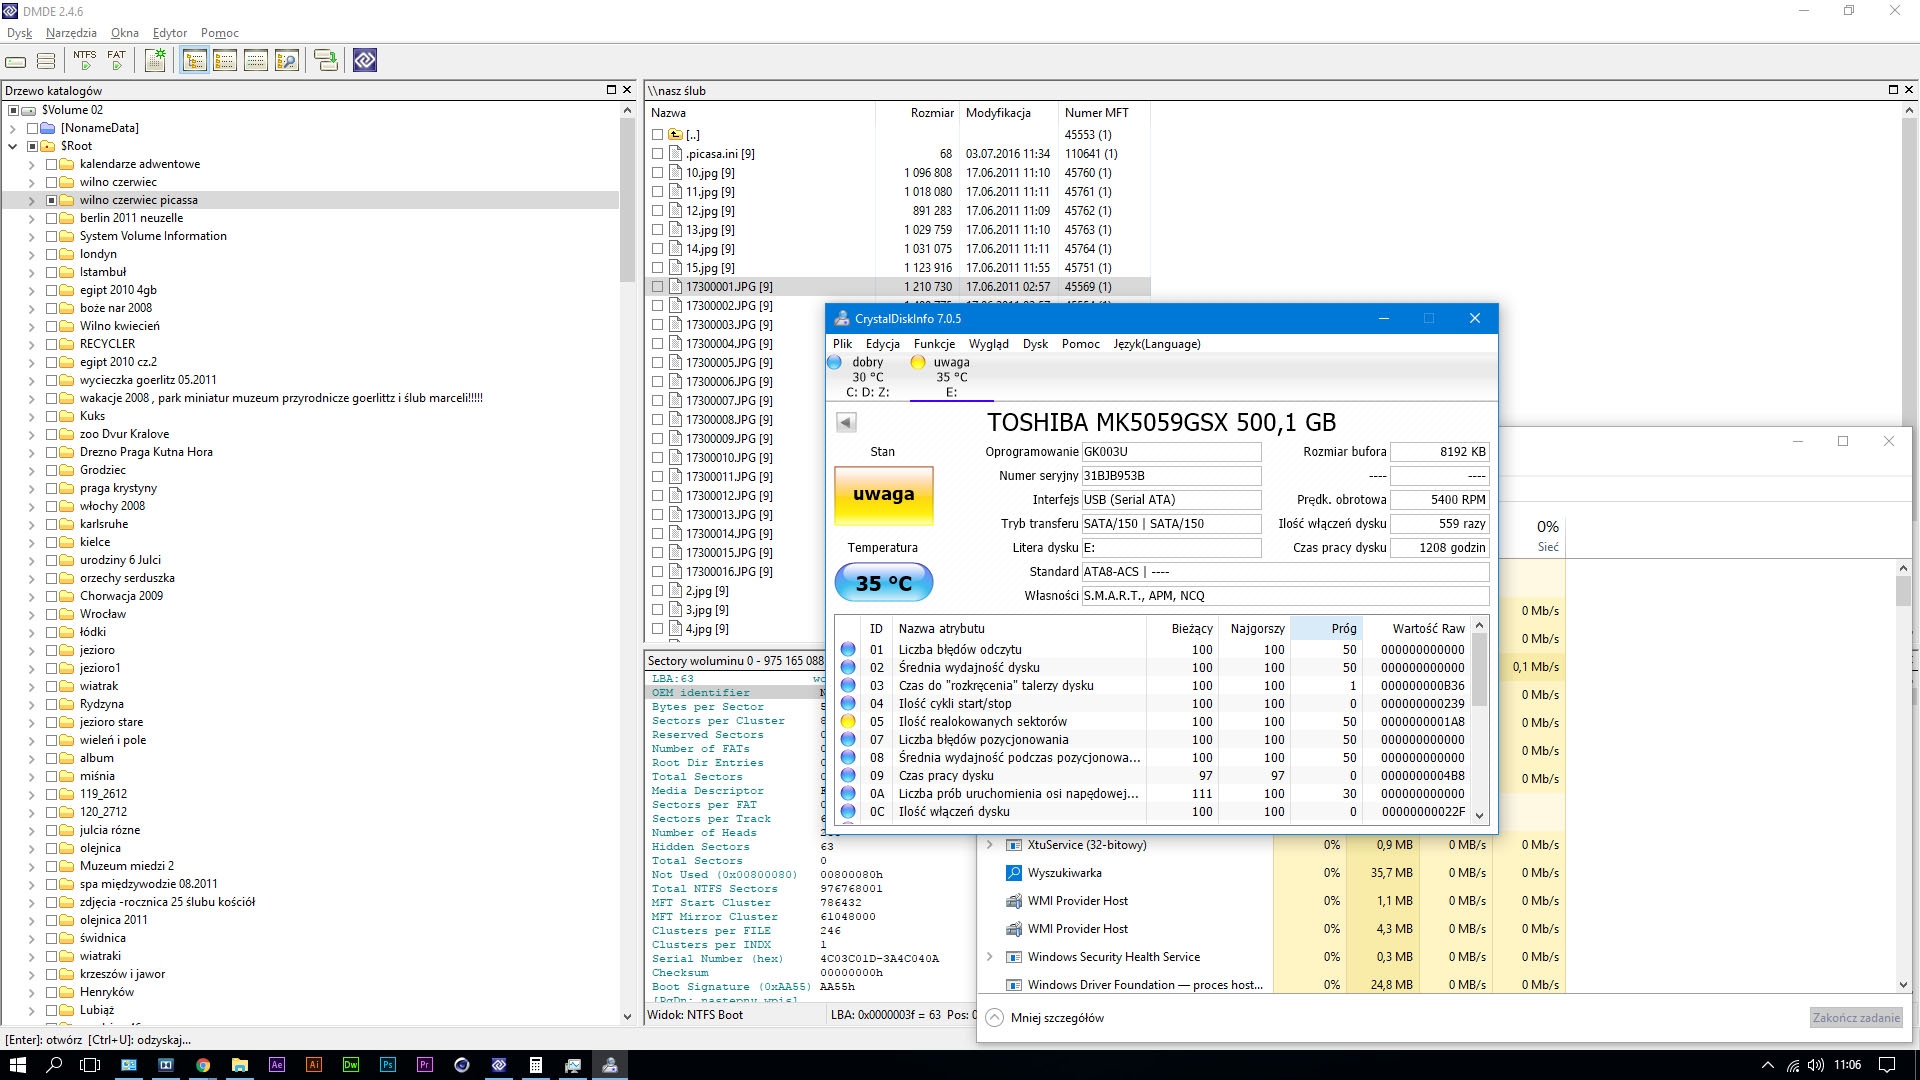The height and width of the screenshot is (1080, 1920).
Task: Expand the XtuService process in Task Manager
Action: click(x=990, y=845)
